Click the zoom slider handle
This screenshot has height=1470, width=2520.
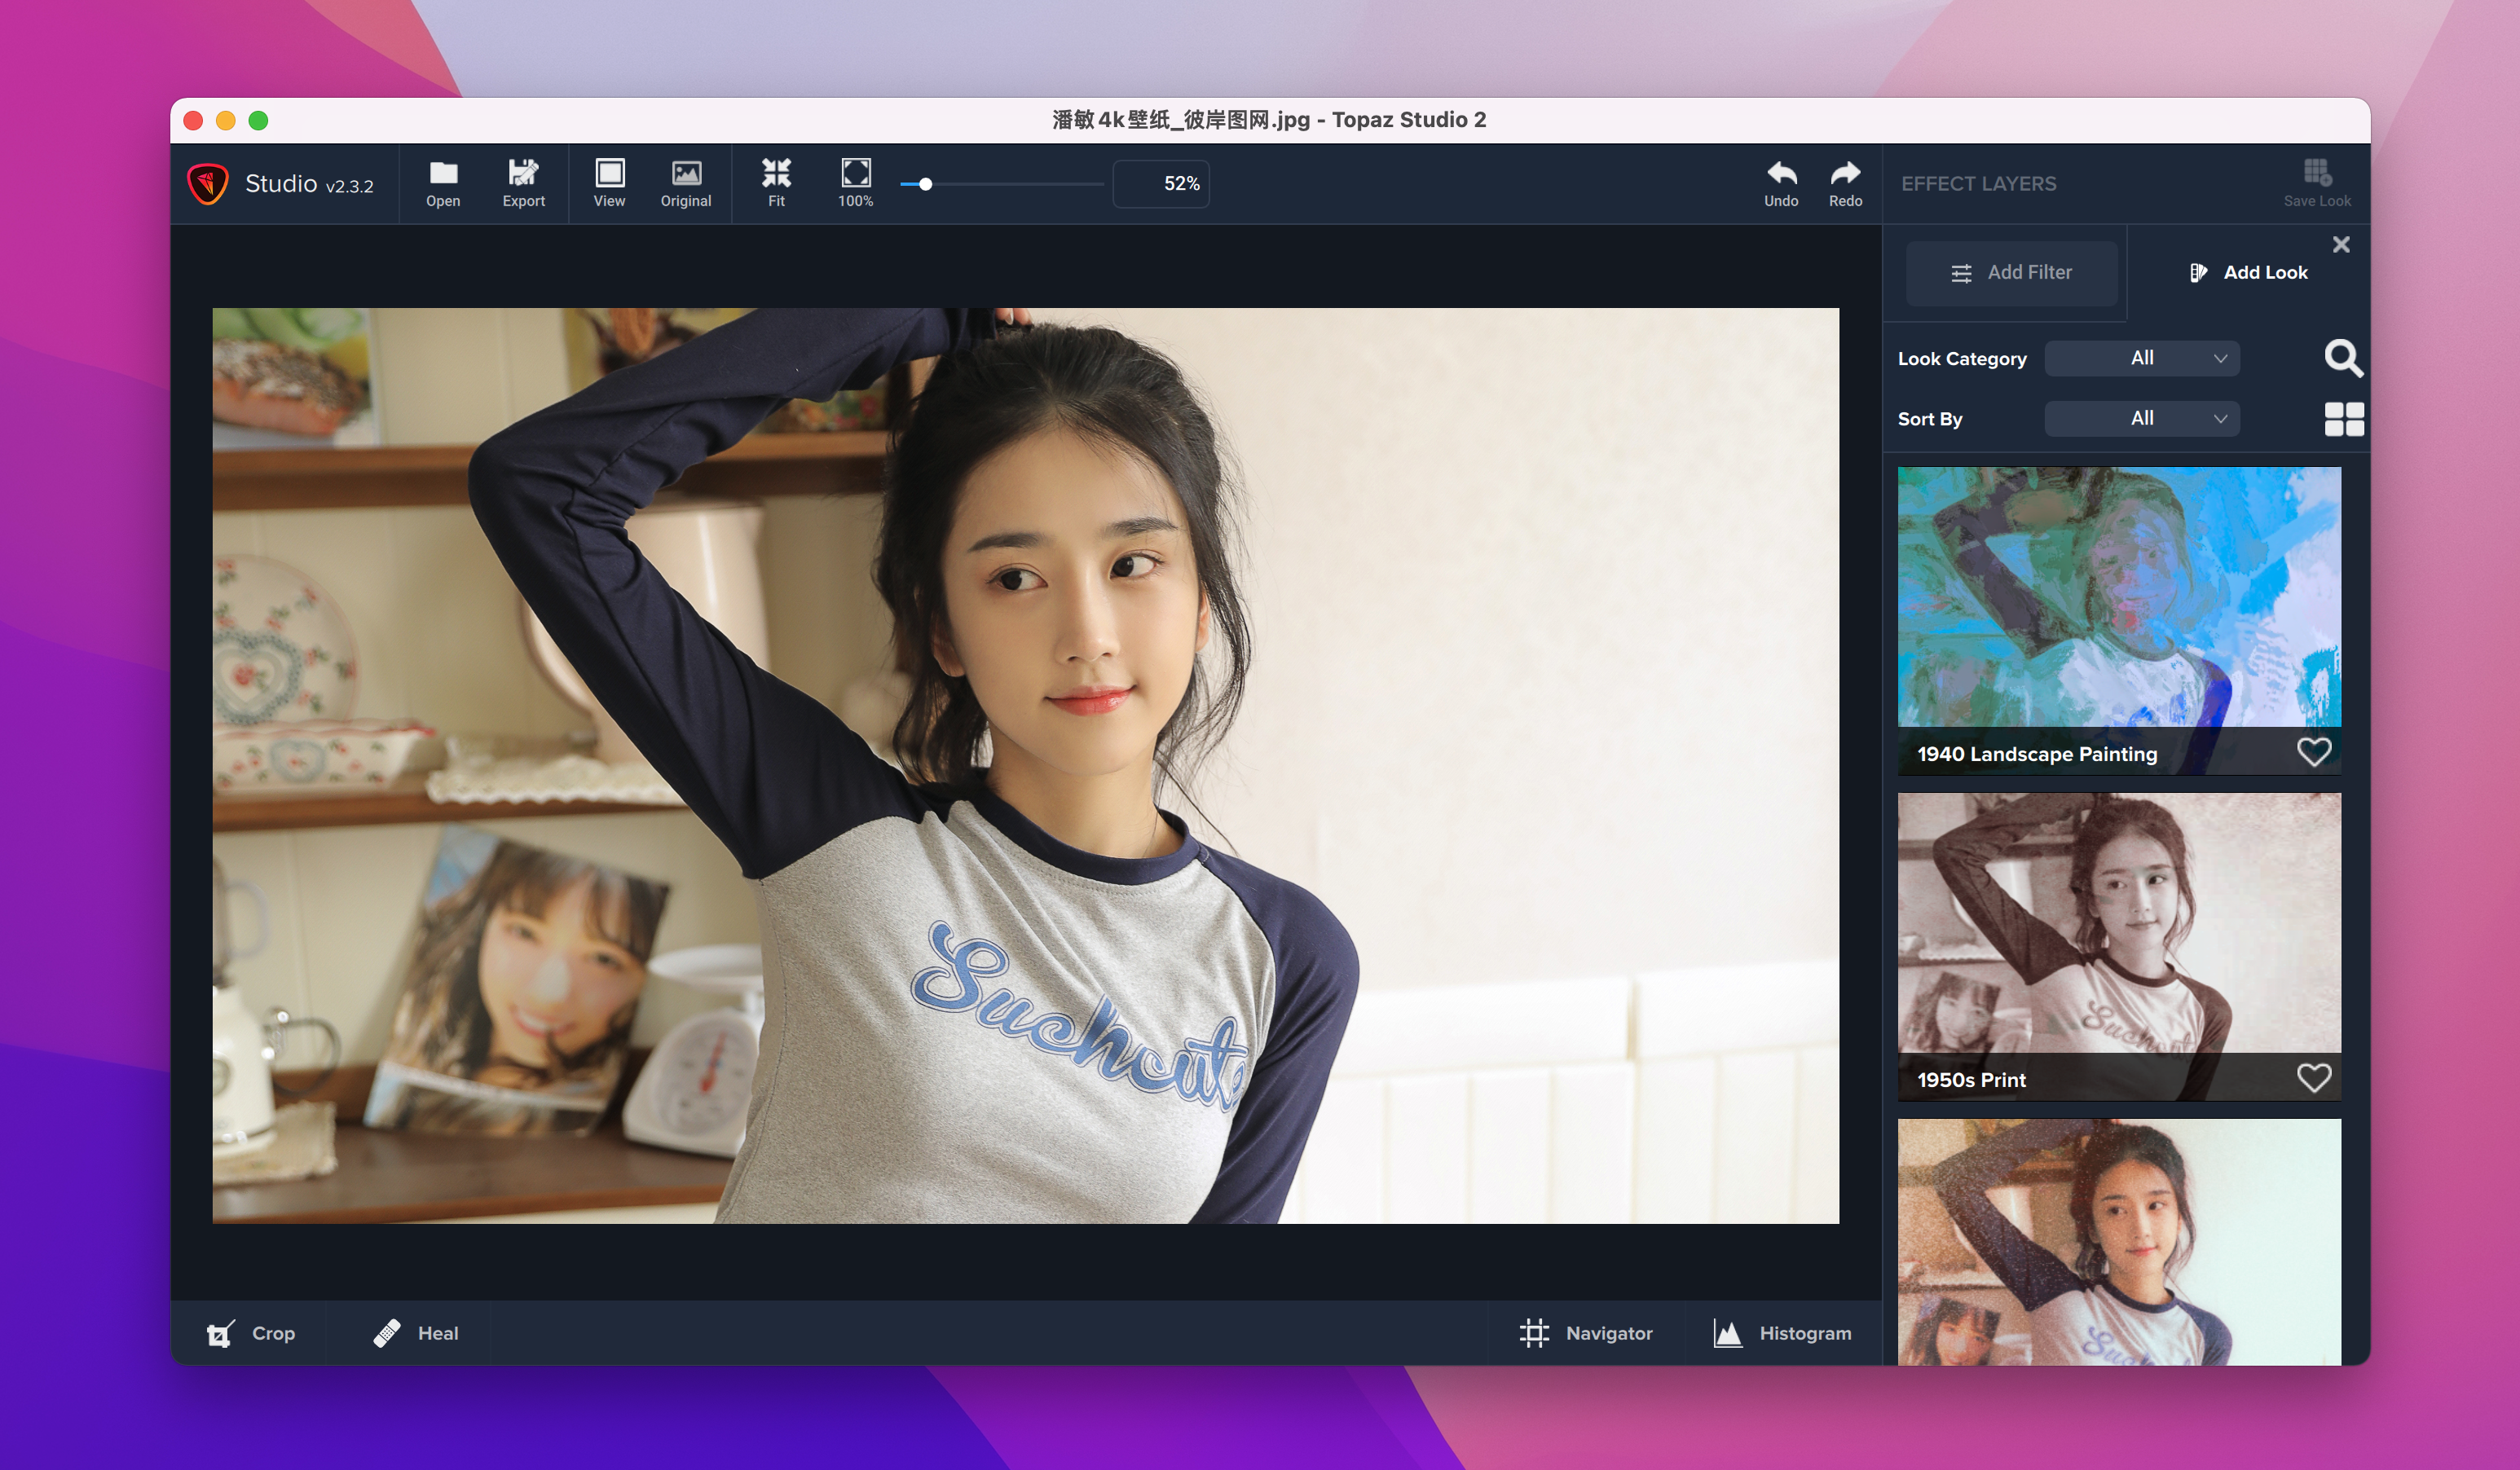click(925, 184)
